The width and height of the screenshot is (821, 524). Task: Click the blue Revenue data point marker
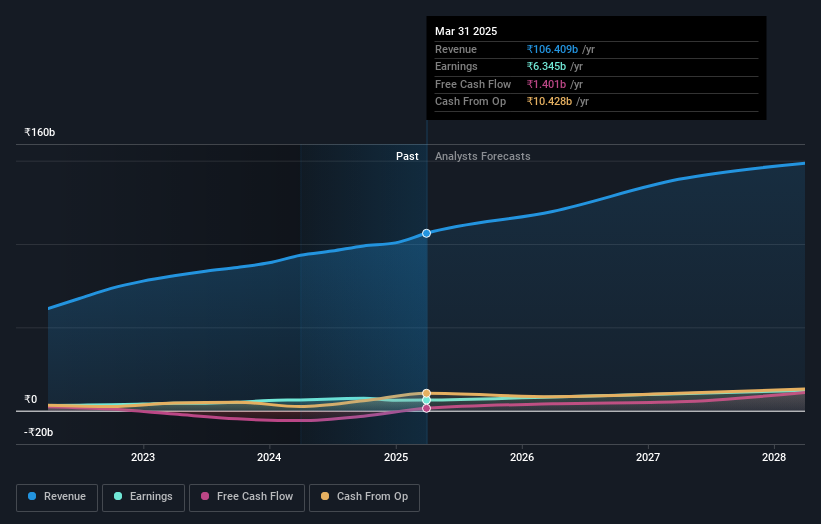click(x=426, y=233)
